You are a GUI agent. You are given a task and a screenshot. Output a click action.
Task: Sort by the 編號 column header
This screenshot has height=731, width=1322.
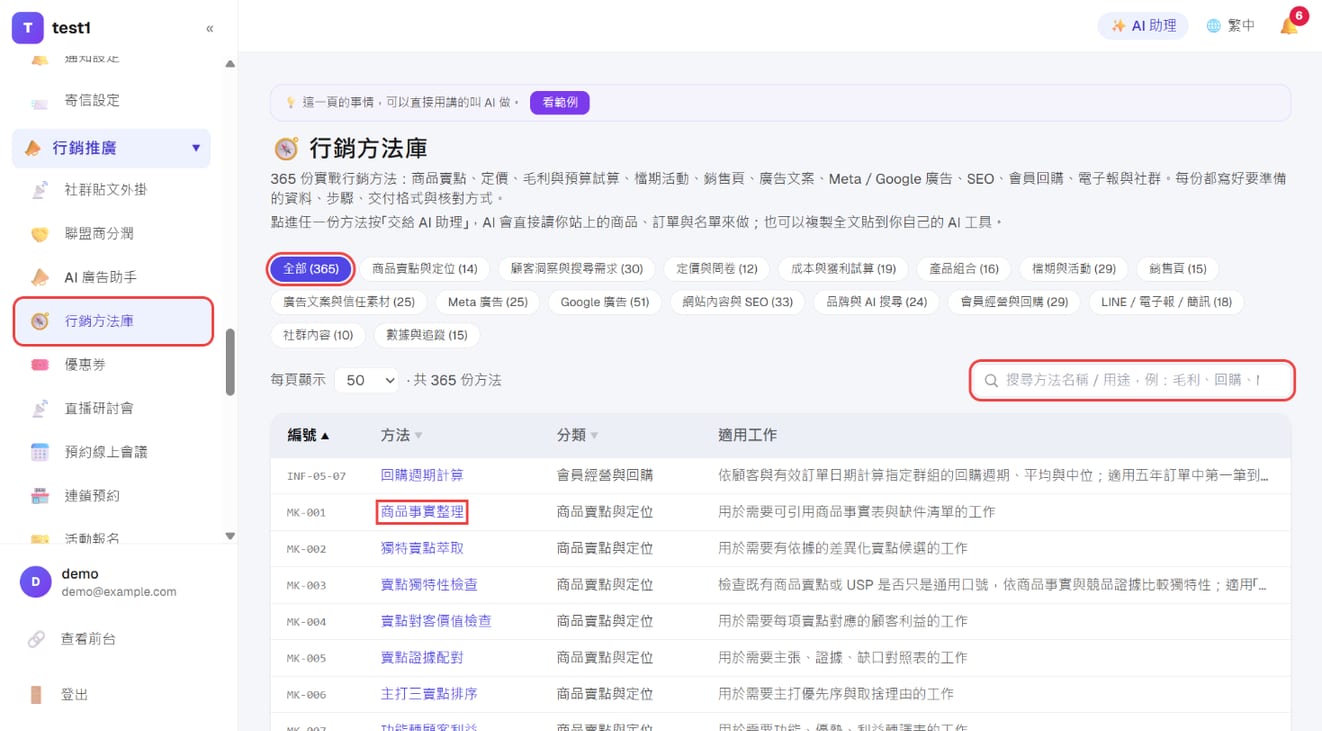pyautogui.click(x=308, y=435)
